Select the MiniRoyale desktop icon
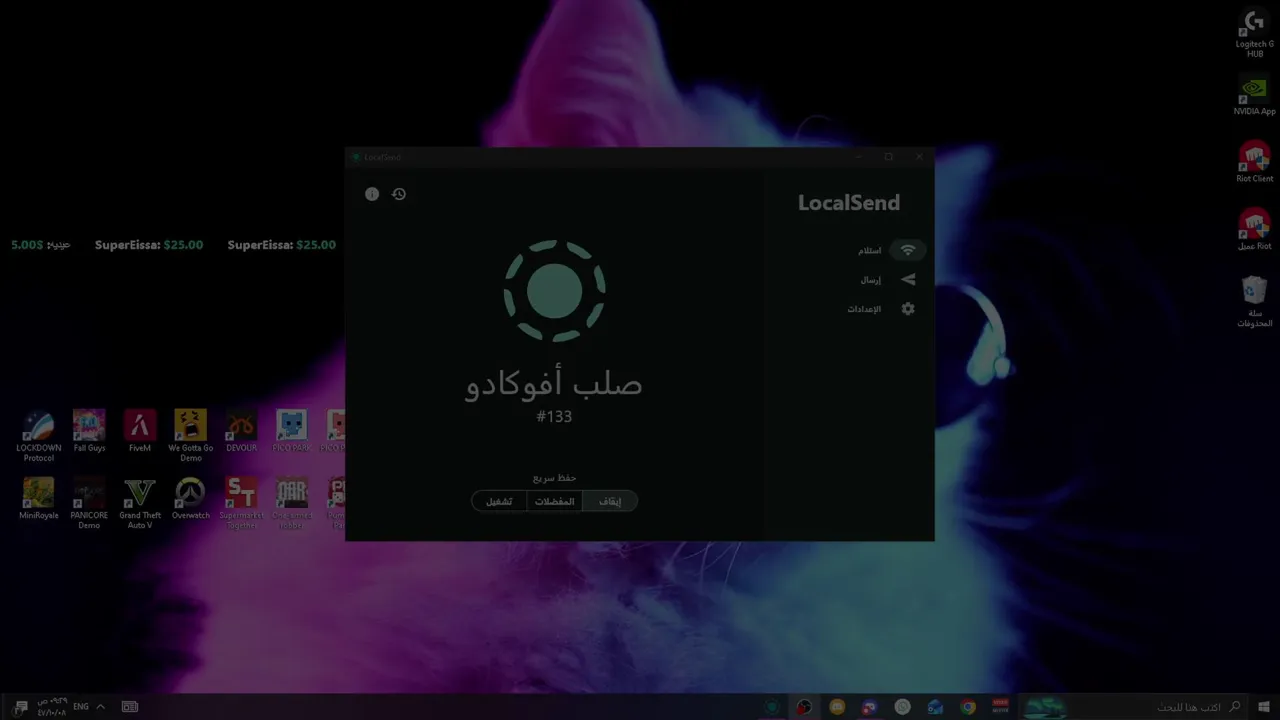Screen dimensions: 1280x720 pyautogui.click(x=38, y=499)
